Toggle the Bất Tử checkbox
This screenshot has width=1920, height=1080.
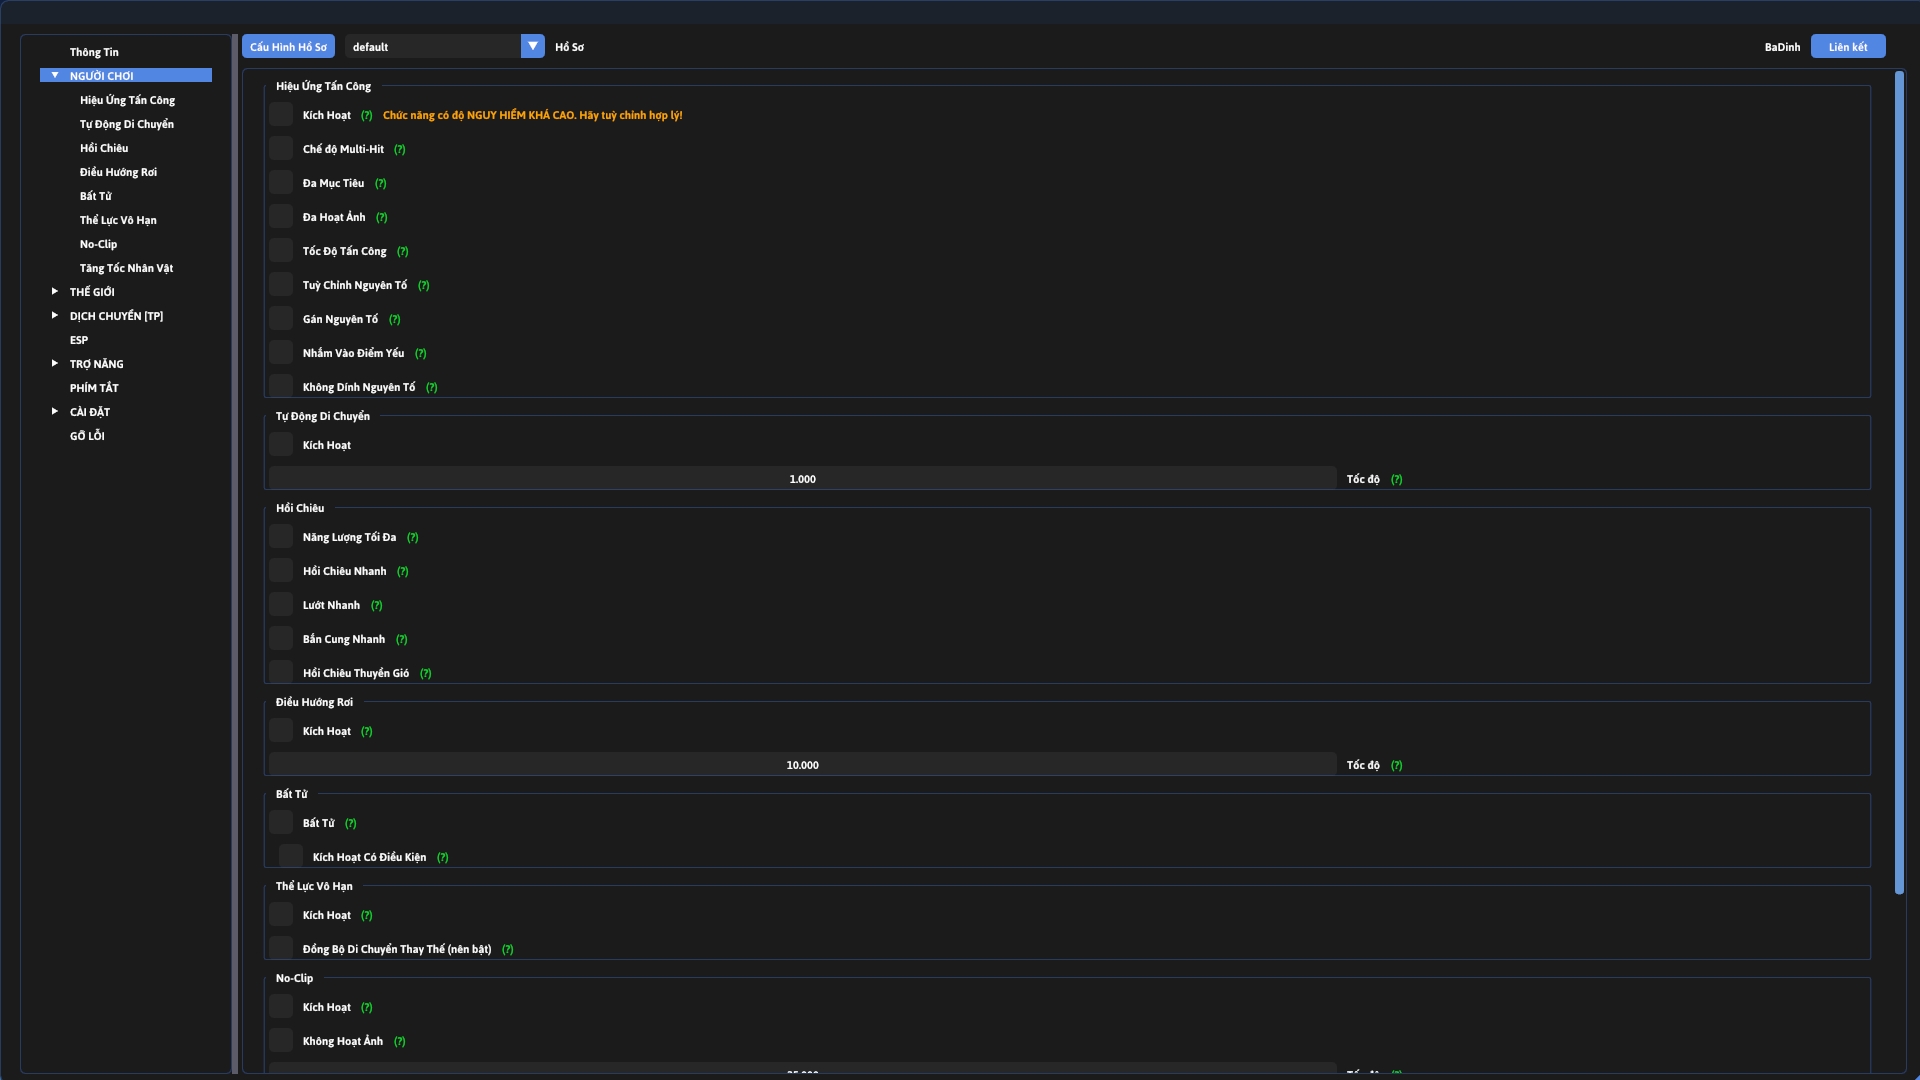(x=281, y=823)
